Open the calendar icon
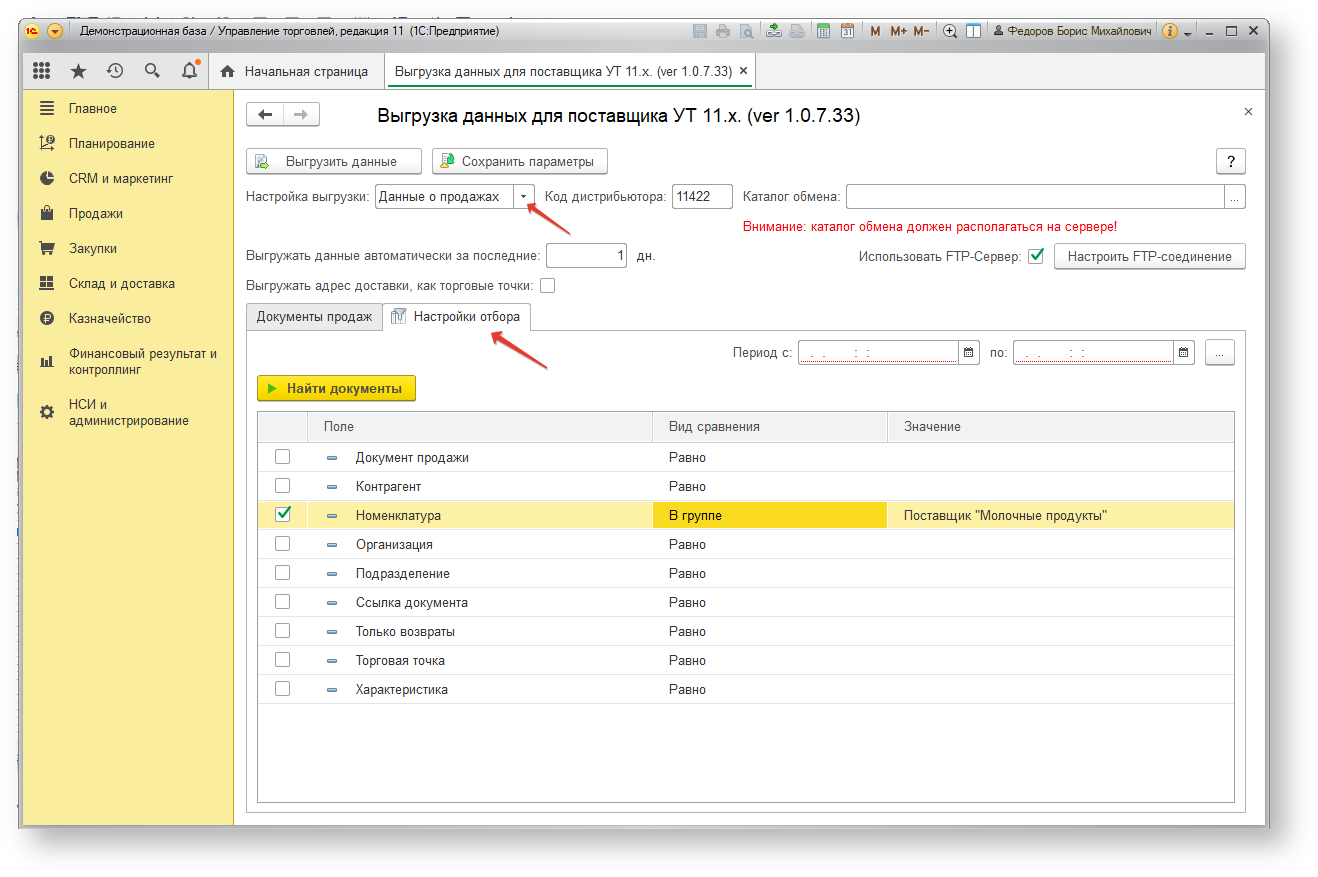 coord(847,31)
